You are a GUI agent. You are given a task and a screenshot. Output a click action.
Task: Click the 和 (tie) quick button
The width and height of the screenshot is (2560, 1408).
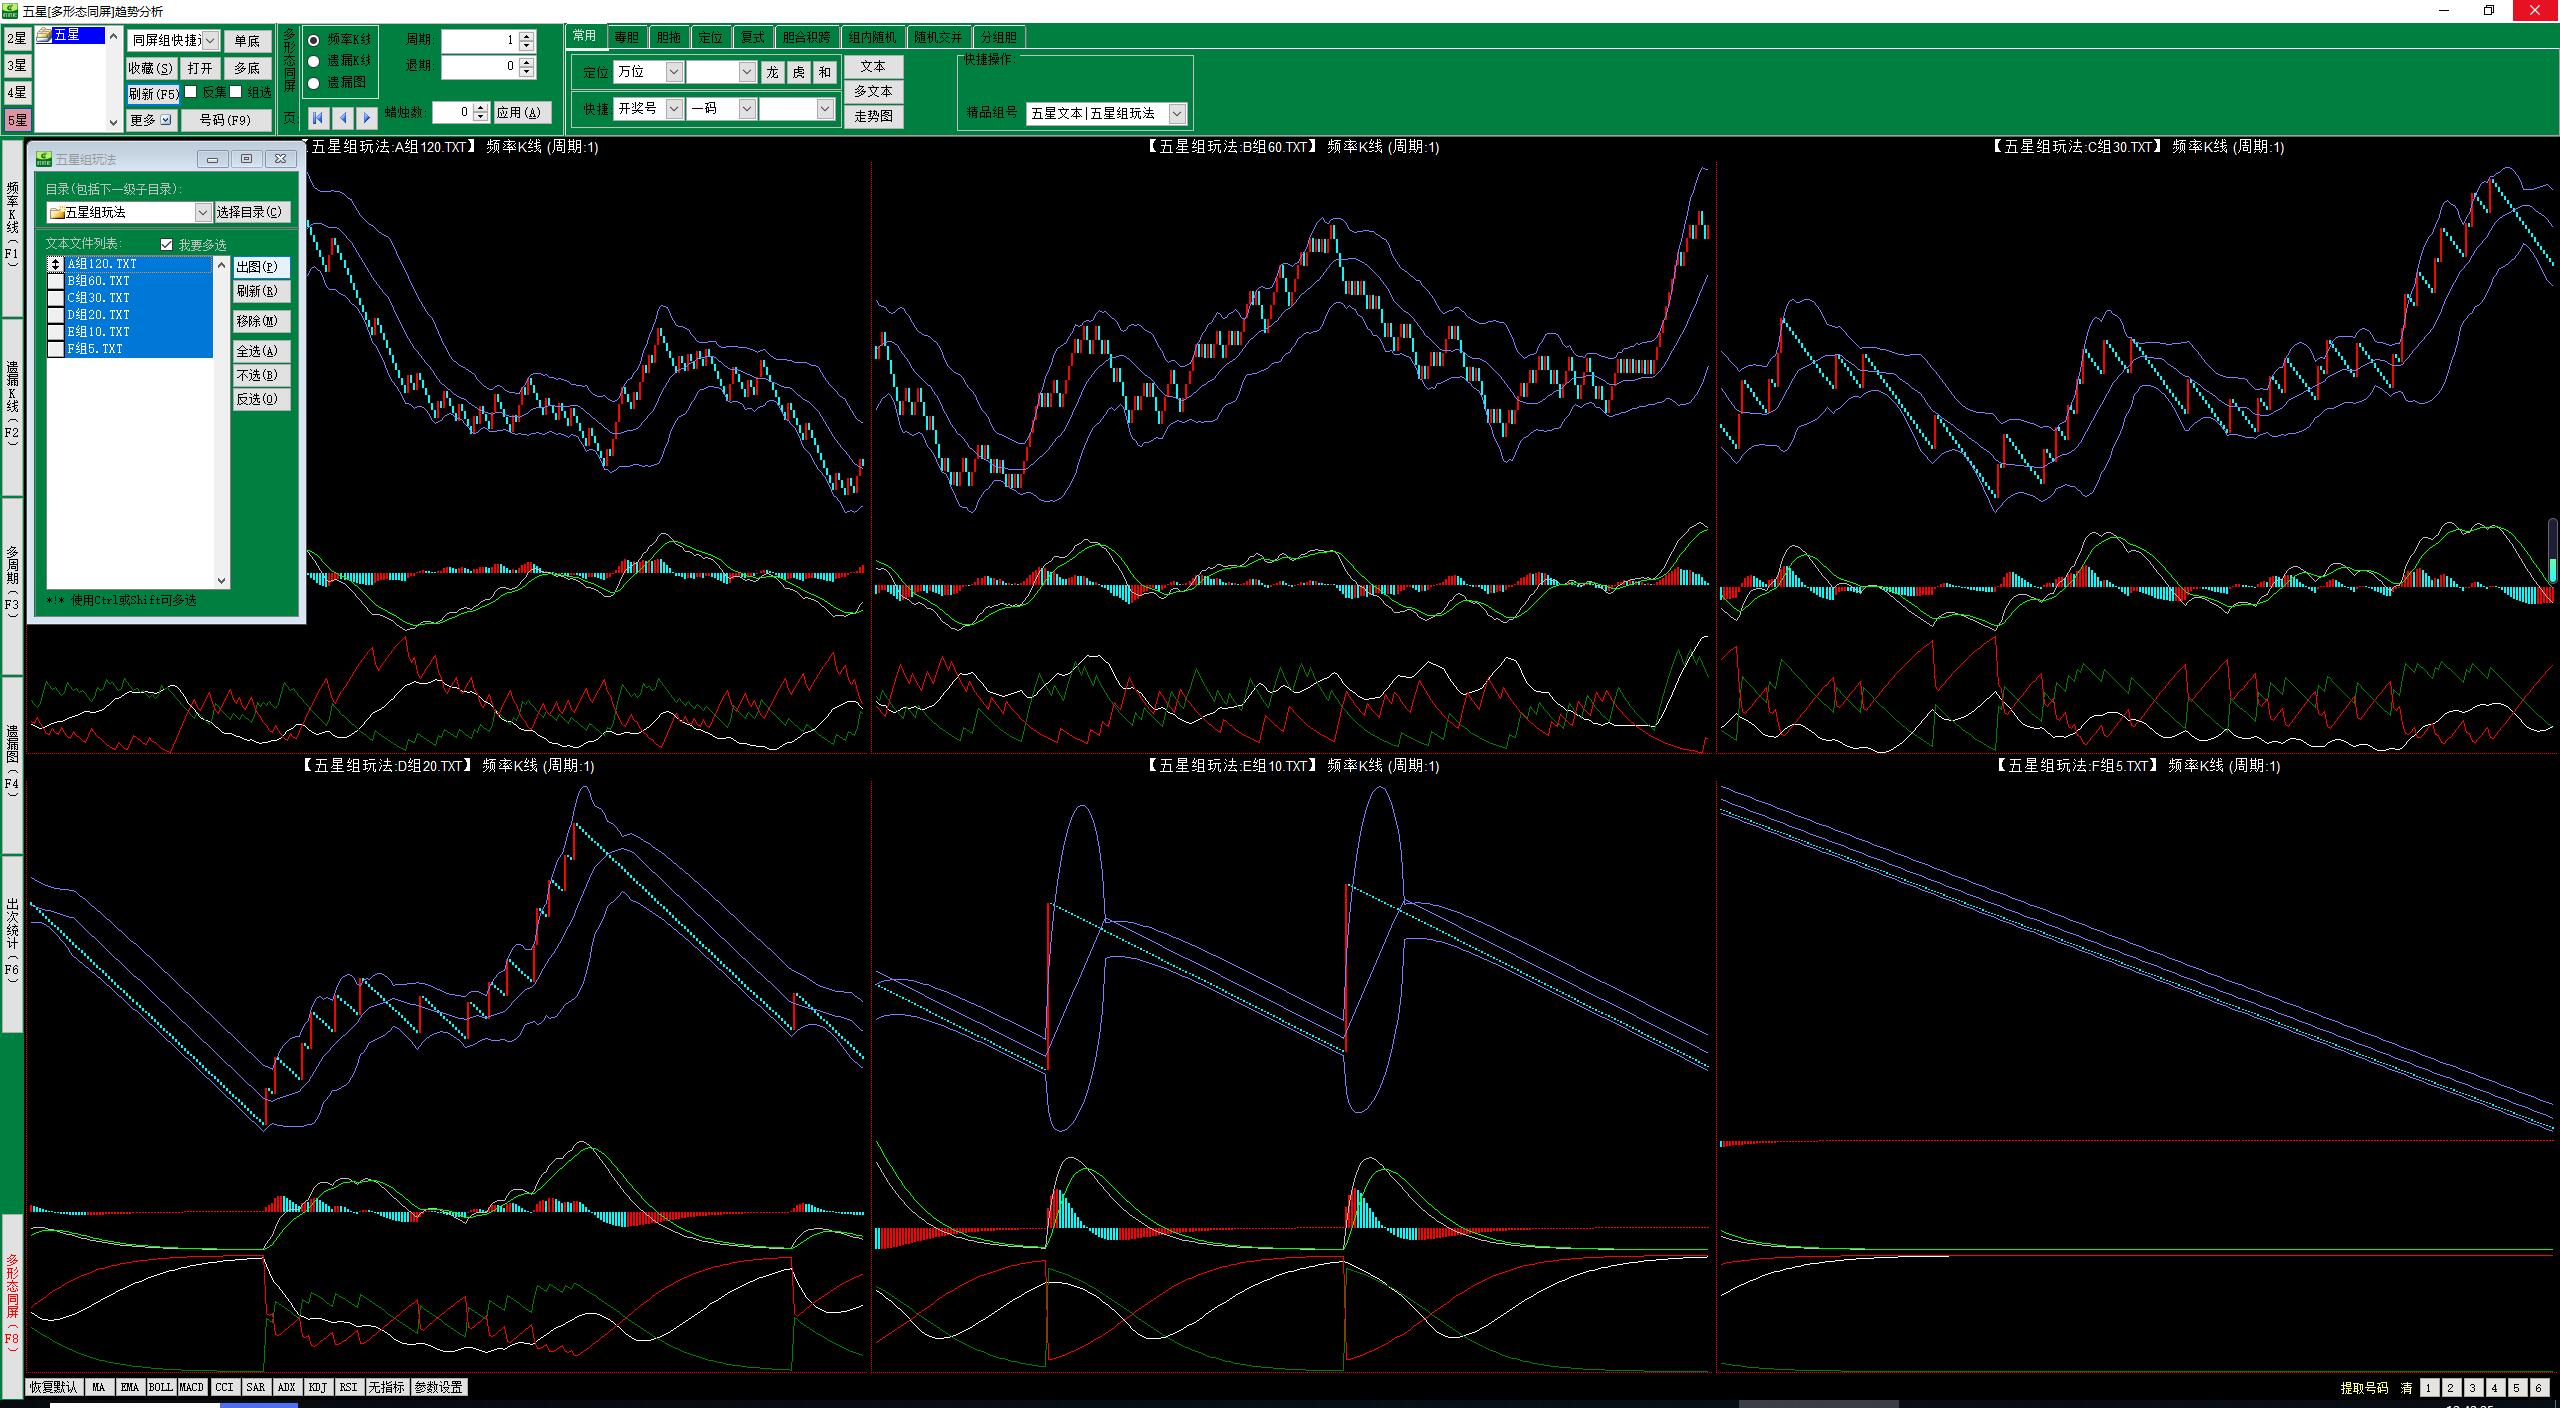(824, 72)
